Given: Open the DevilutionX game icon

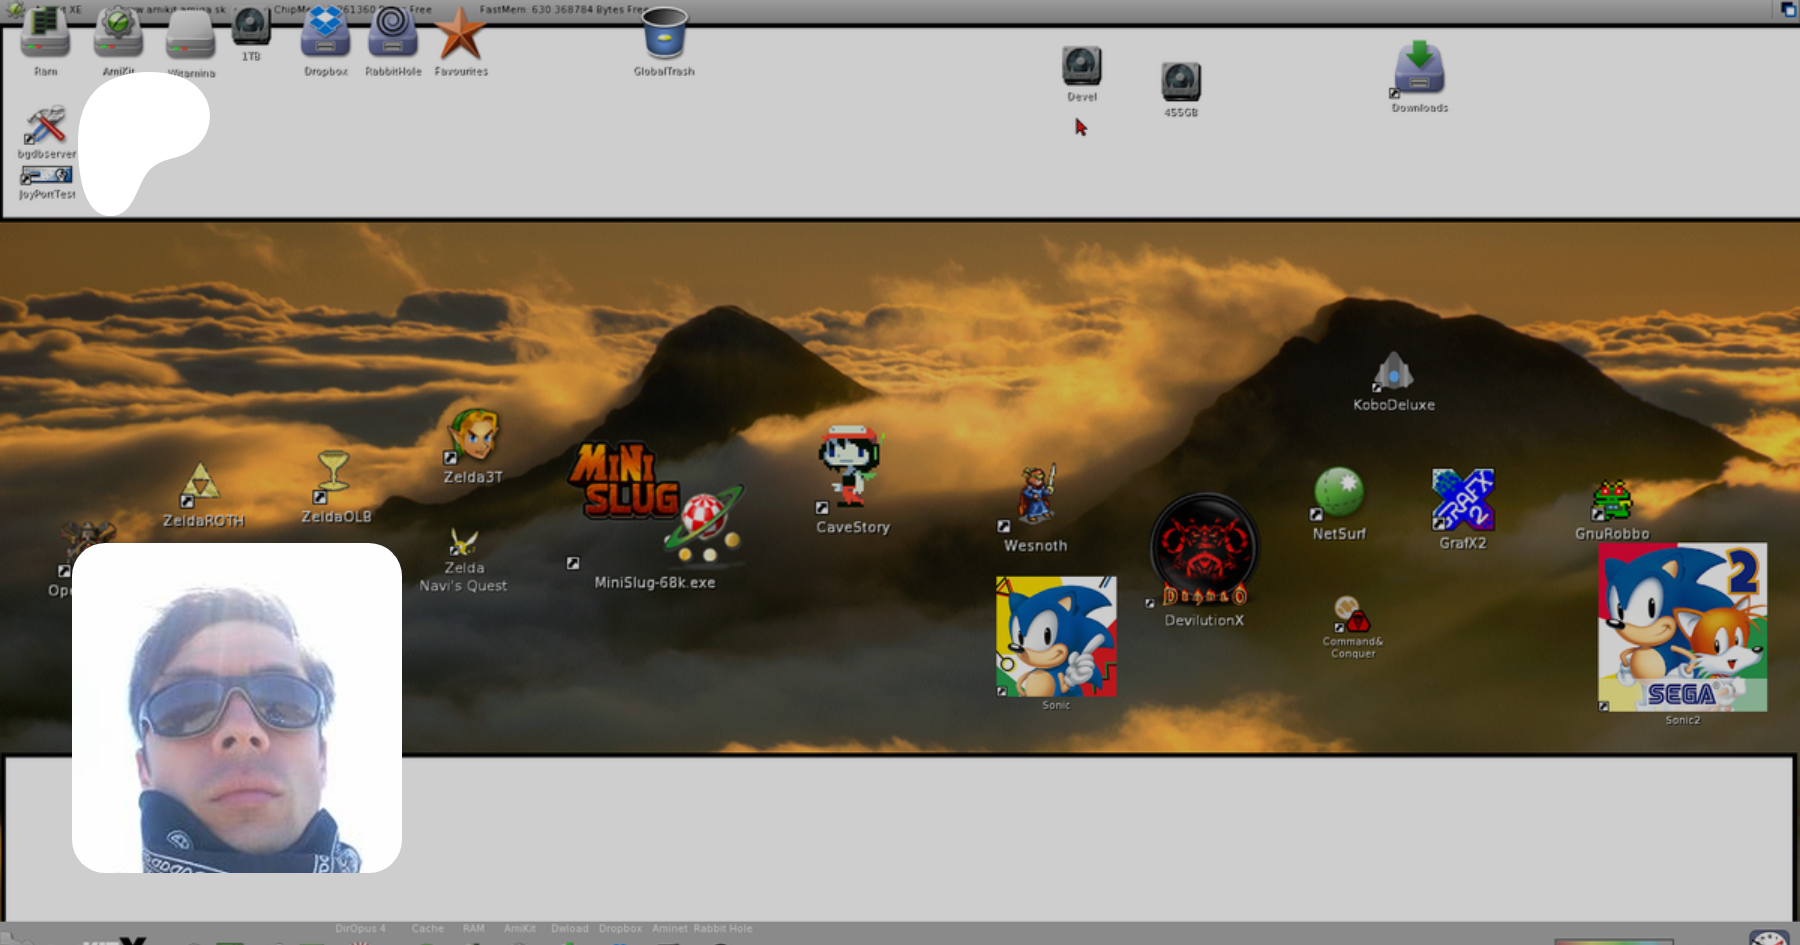Looking at the screenshot, I should tap(1204, 550).
